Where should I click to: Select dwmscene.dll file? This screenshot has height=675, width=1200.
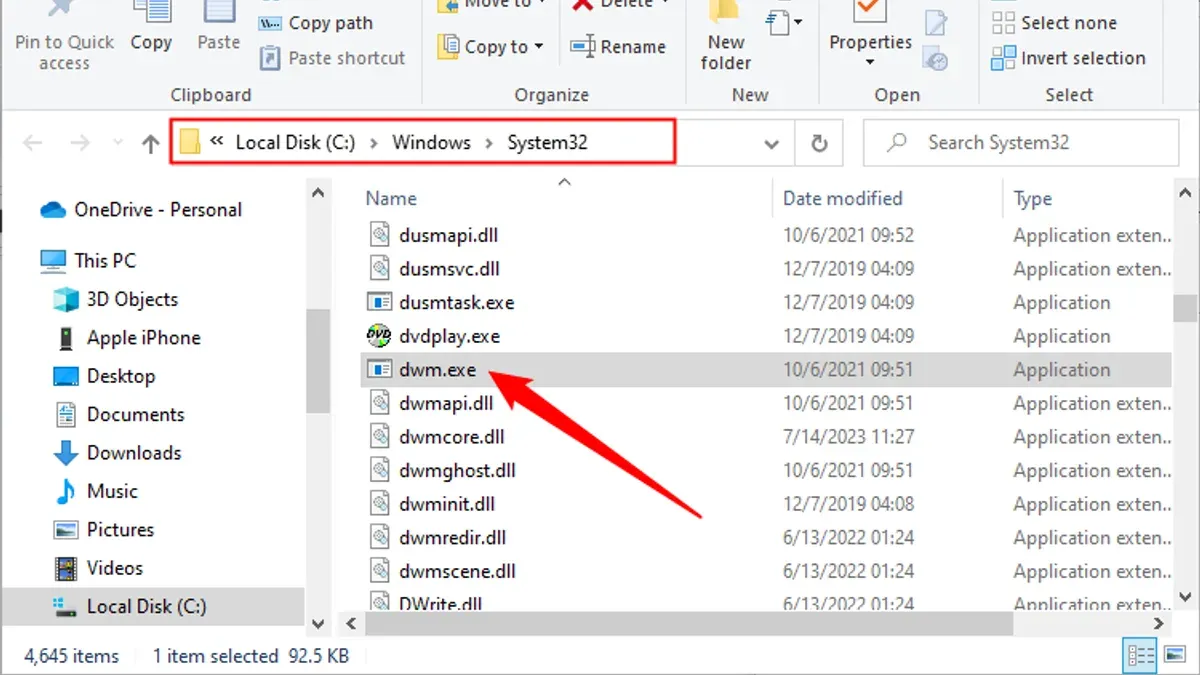pyautogui.click(x=457, y=571)
